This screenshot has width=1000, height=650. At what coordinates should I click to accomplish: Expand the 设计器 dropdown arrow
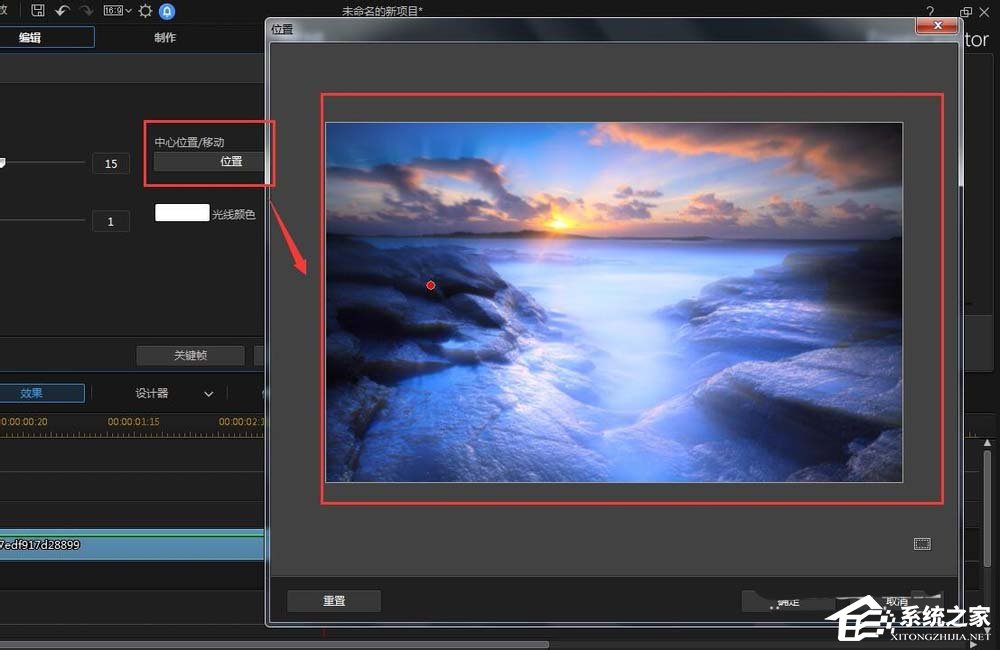point(208,394)
